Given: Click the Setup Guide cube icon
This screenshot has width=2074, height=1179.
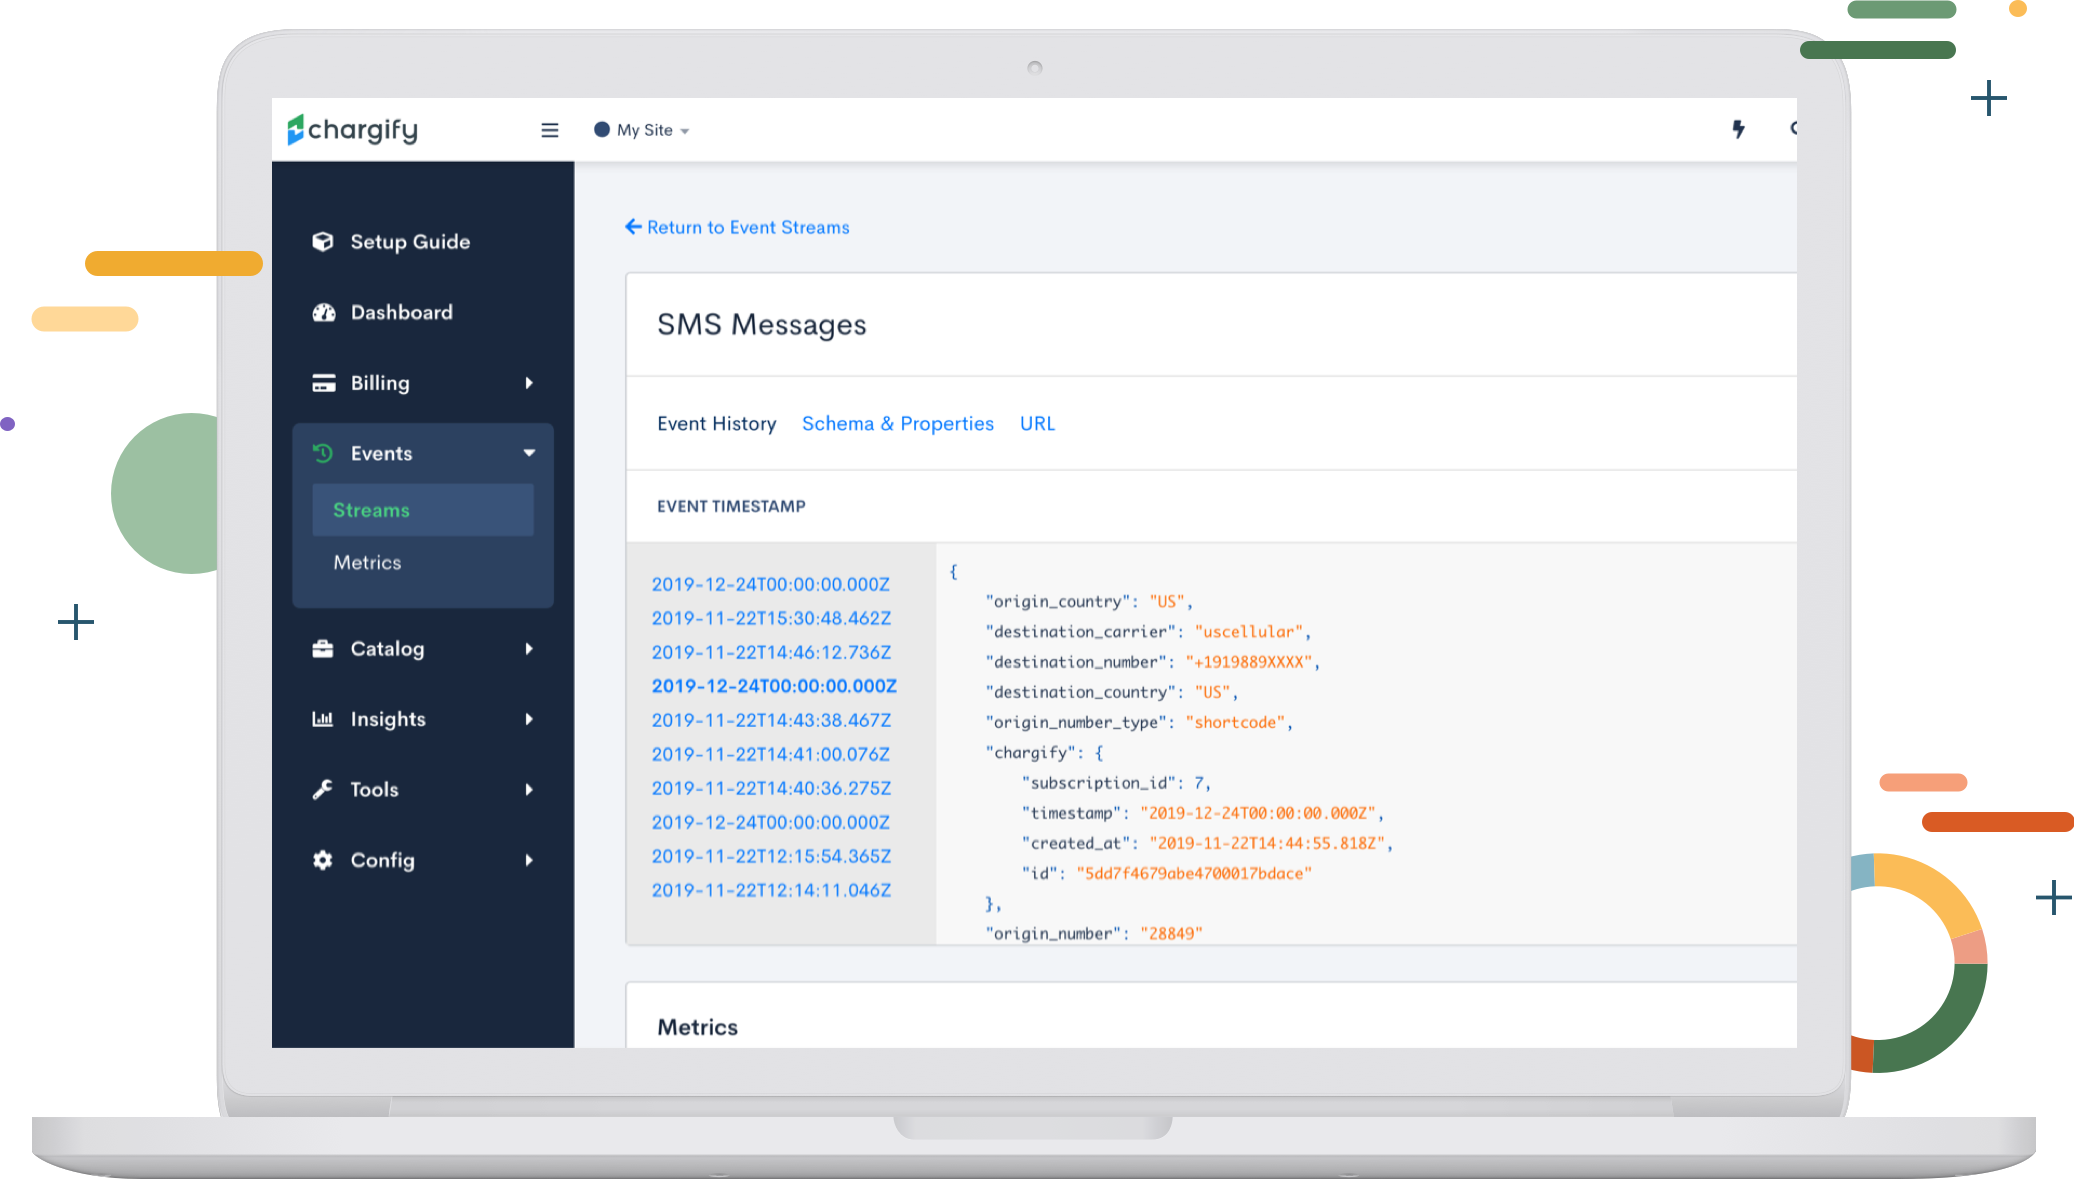Looking at the screenshot, I should [323, 242].
